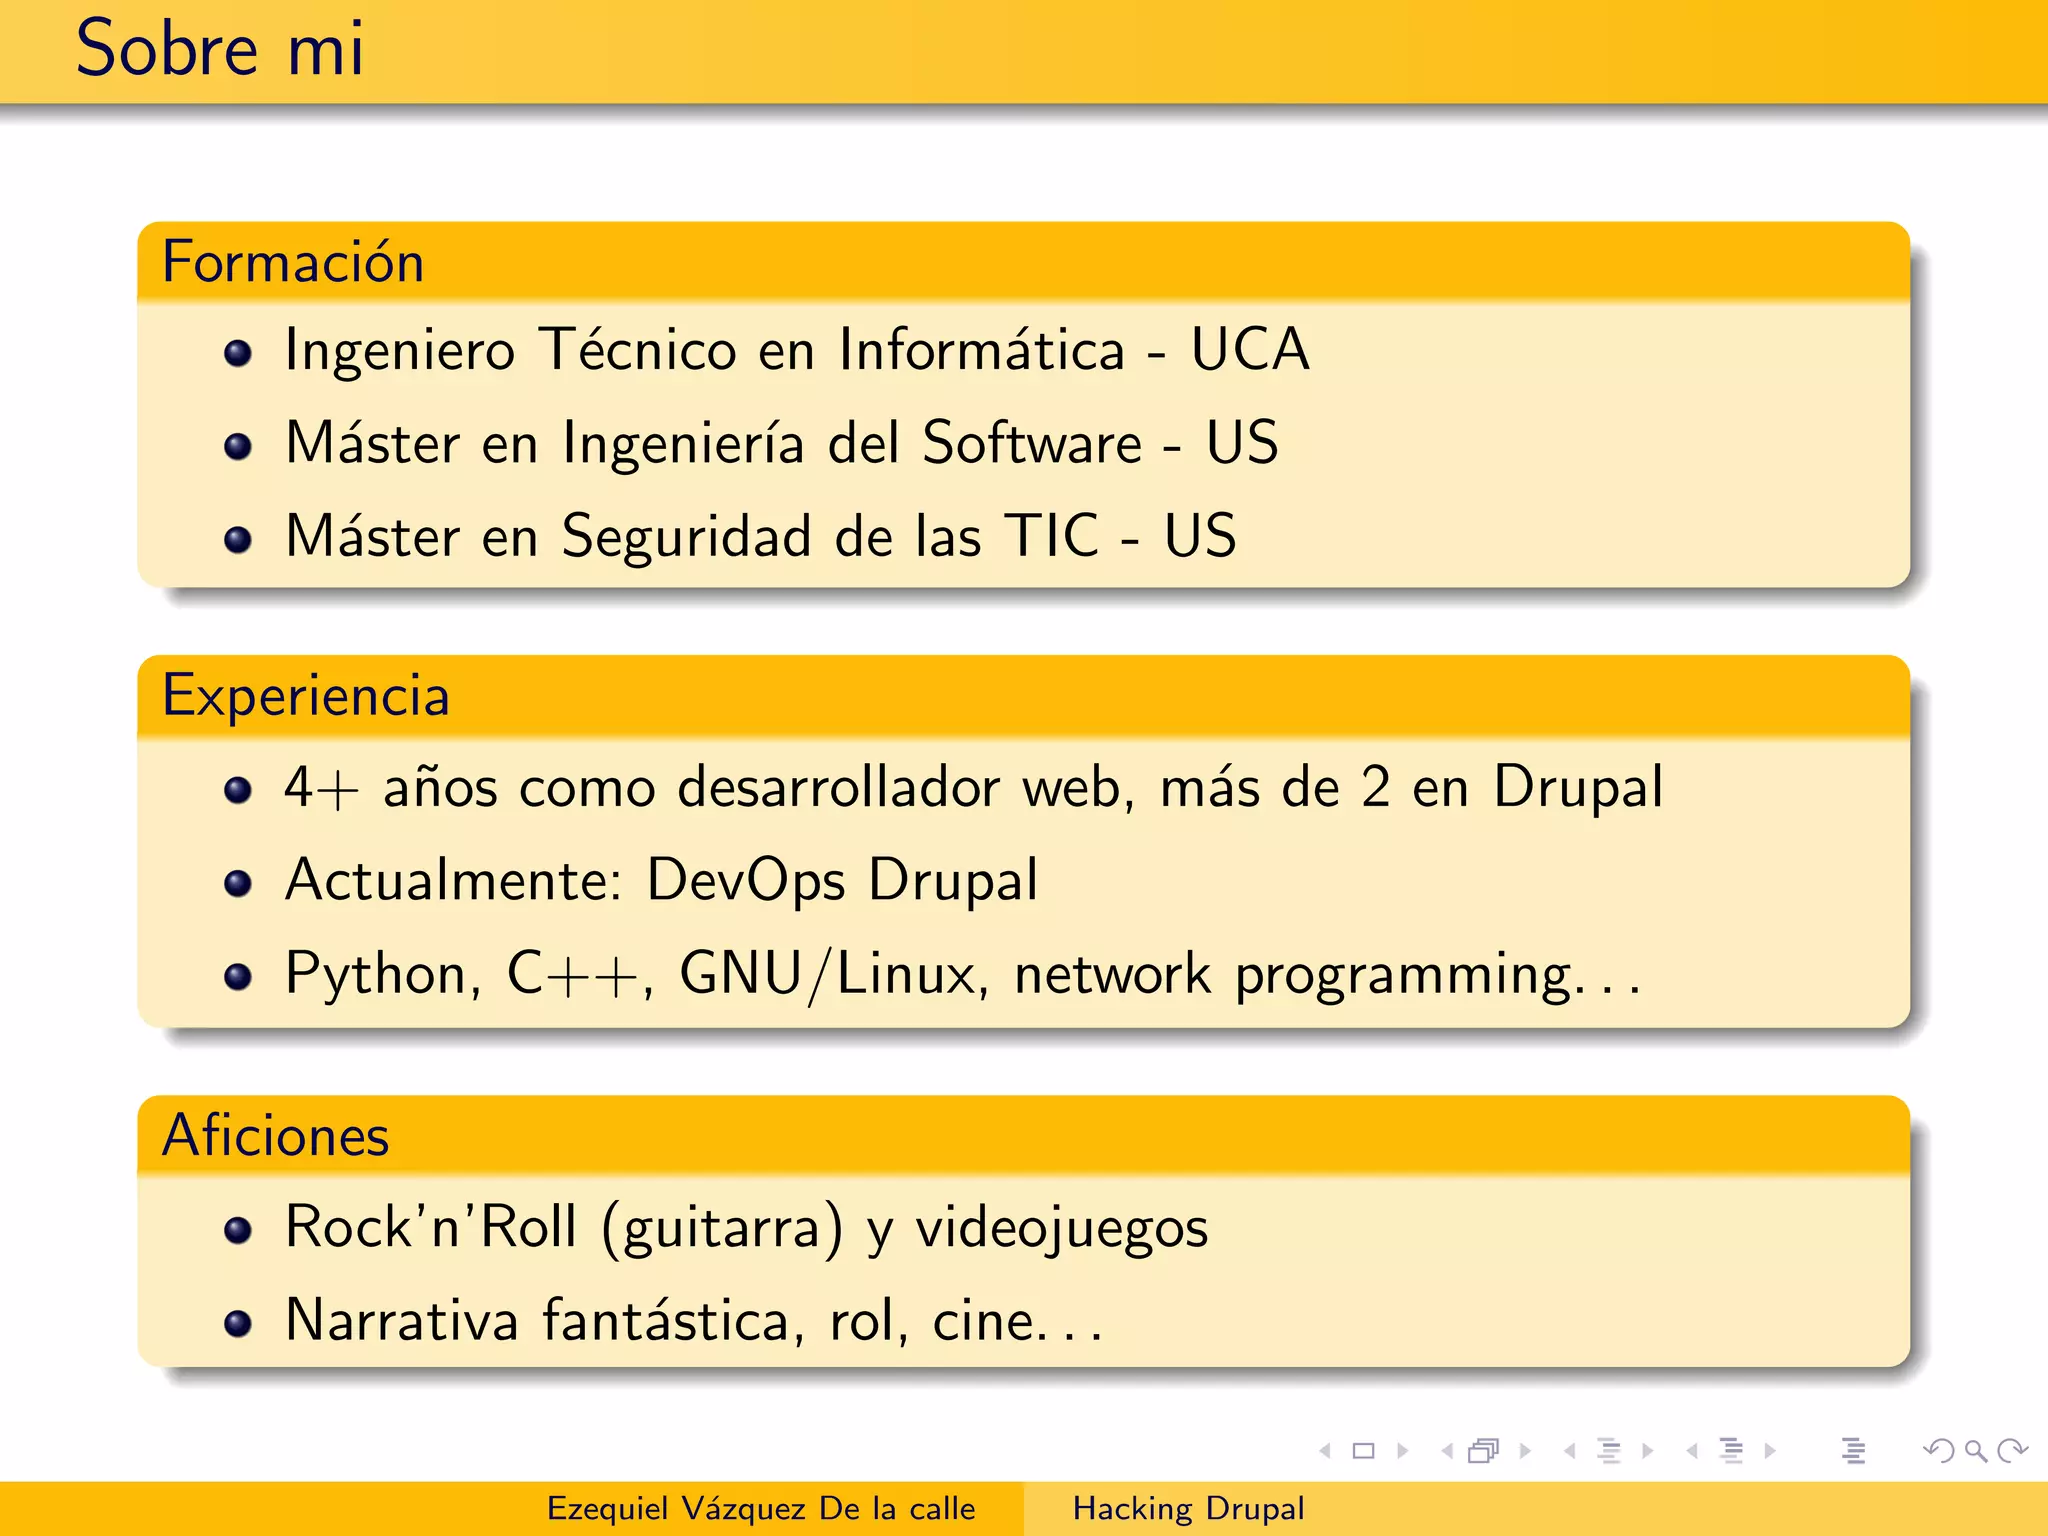Click the previous frame arrow
The height and width of the screenshot is (1536, 2048).
click(x=1447, y=1450)
